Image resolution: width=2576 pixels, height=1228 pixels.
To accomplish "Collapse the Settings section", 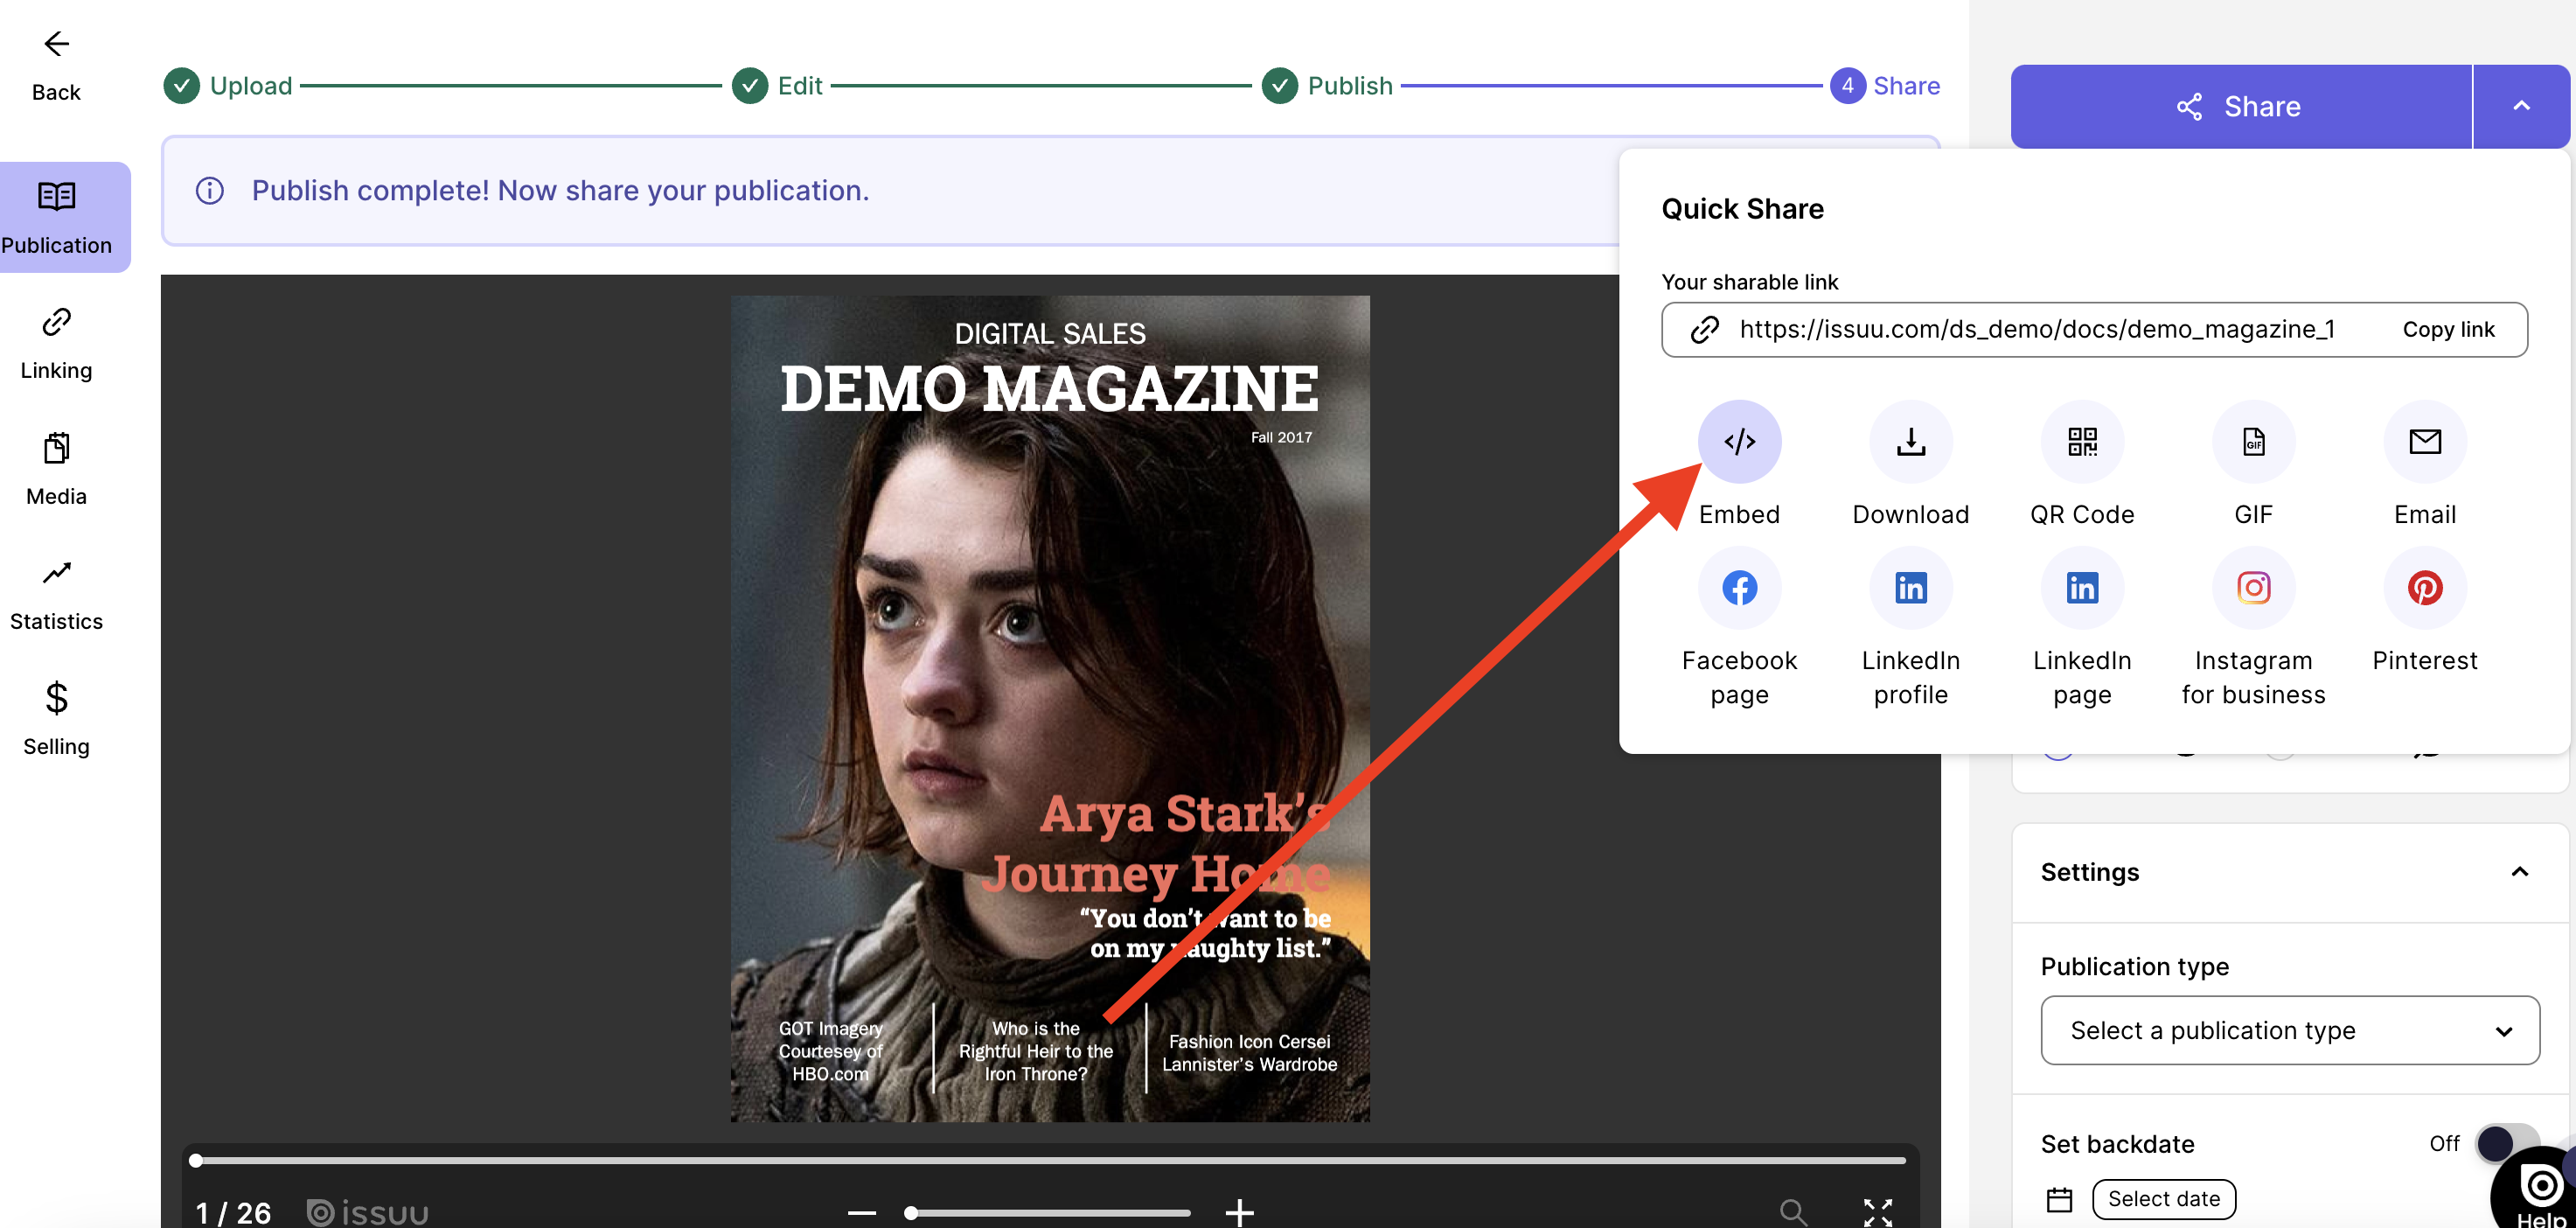I will (x=2519, y=871).
